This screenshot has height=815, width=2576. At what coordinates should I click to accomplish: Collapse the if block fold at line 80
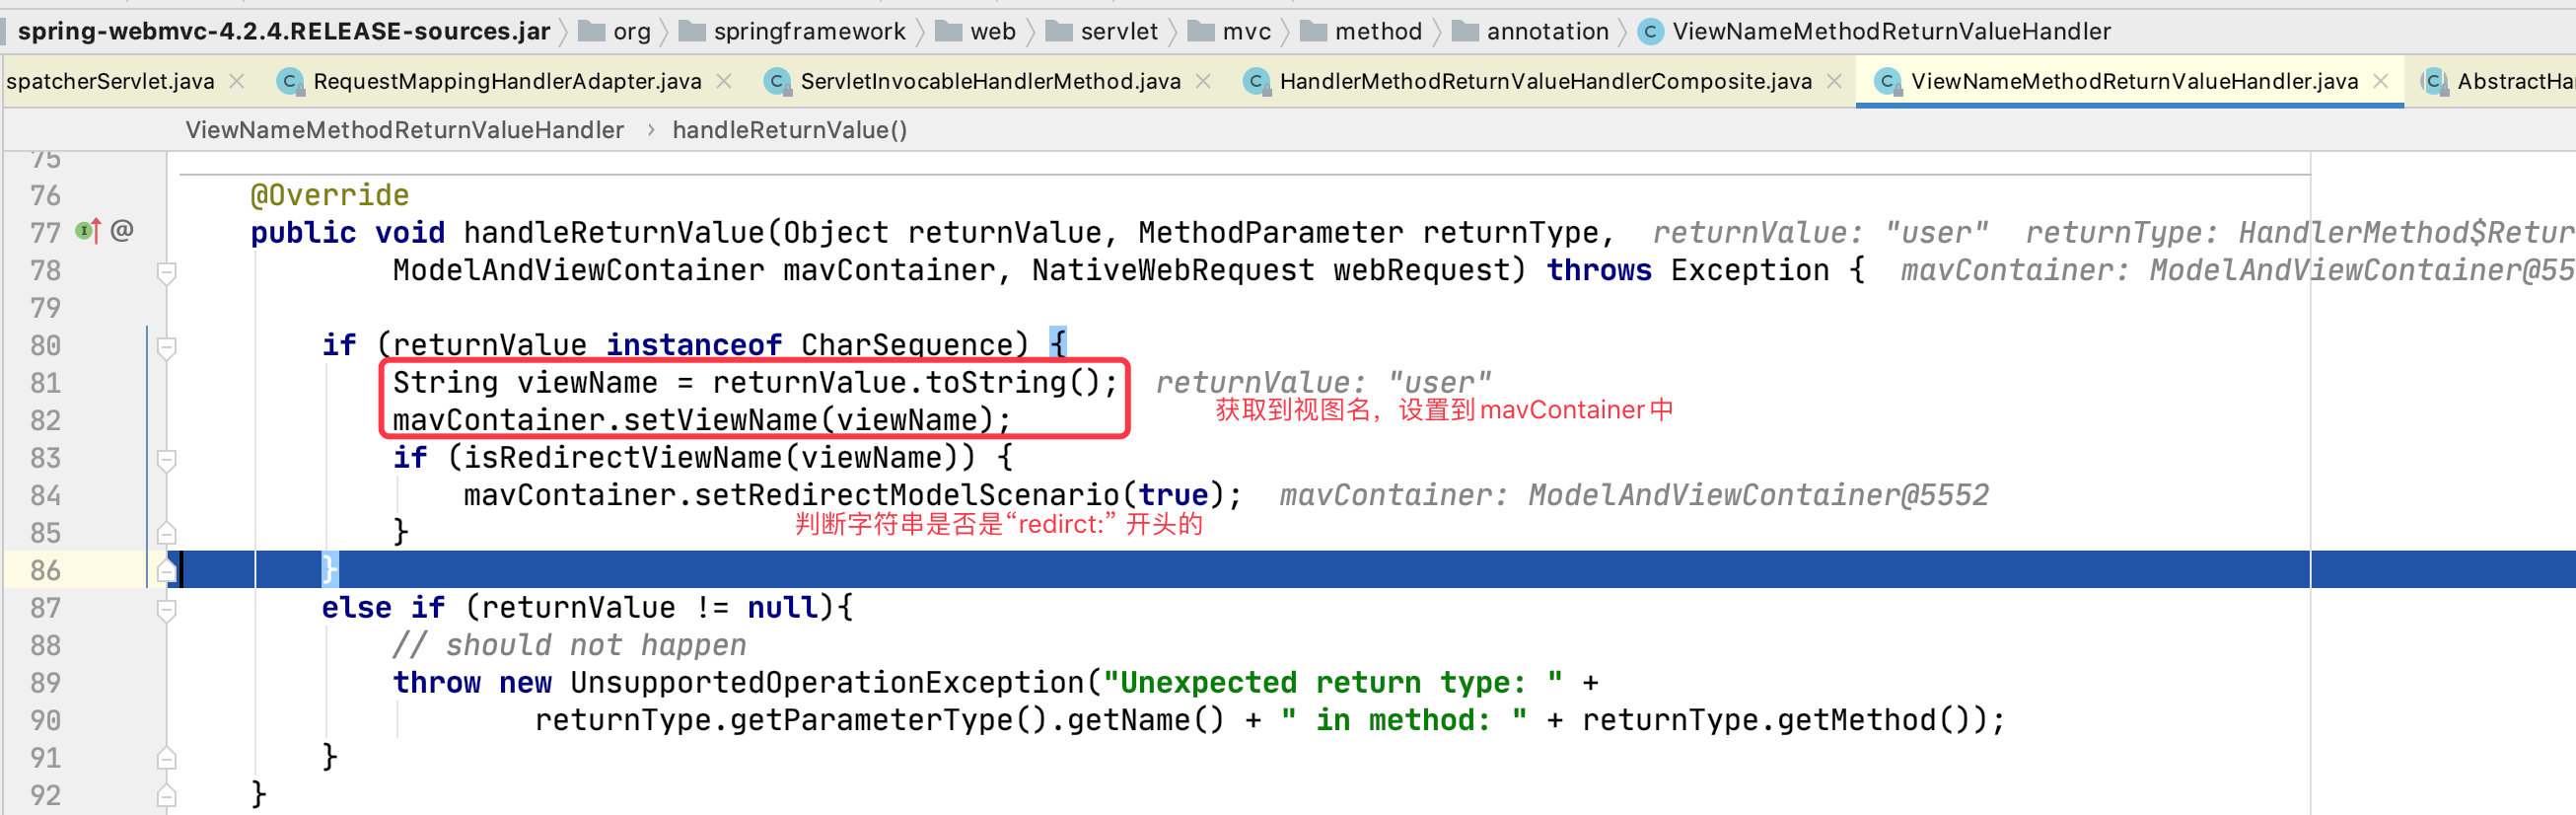(x=167, y=347)
